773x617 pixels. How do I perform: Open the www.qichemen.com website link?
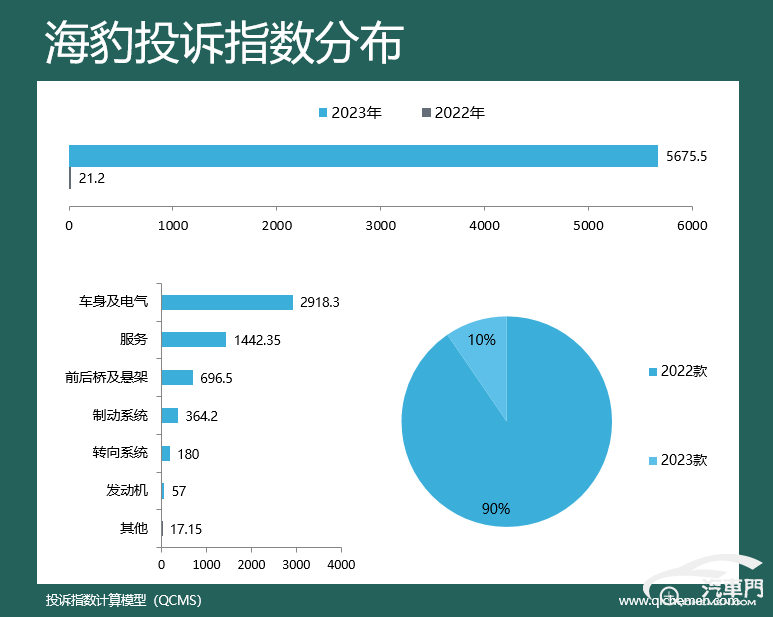coord(687,601)
